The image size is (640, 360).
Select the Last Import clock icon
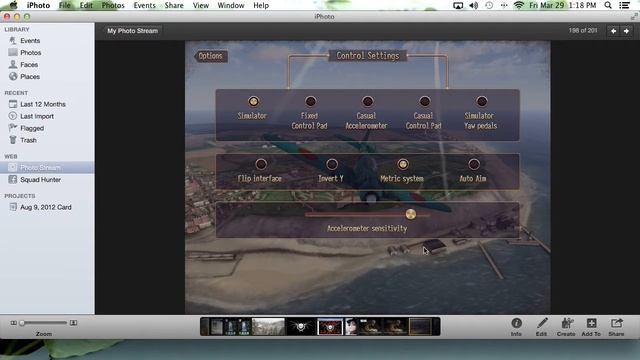tap(13, 116)
